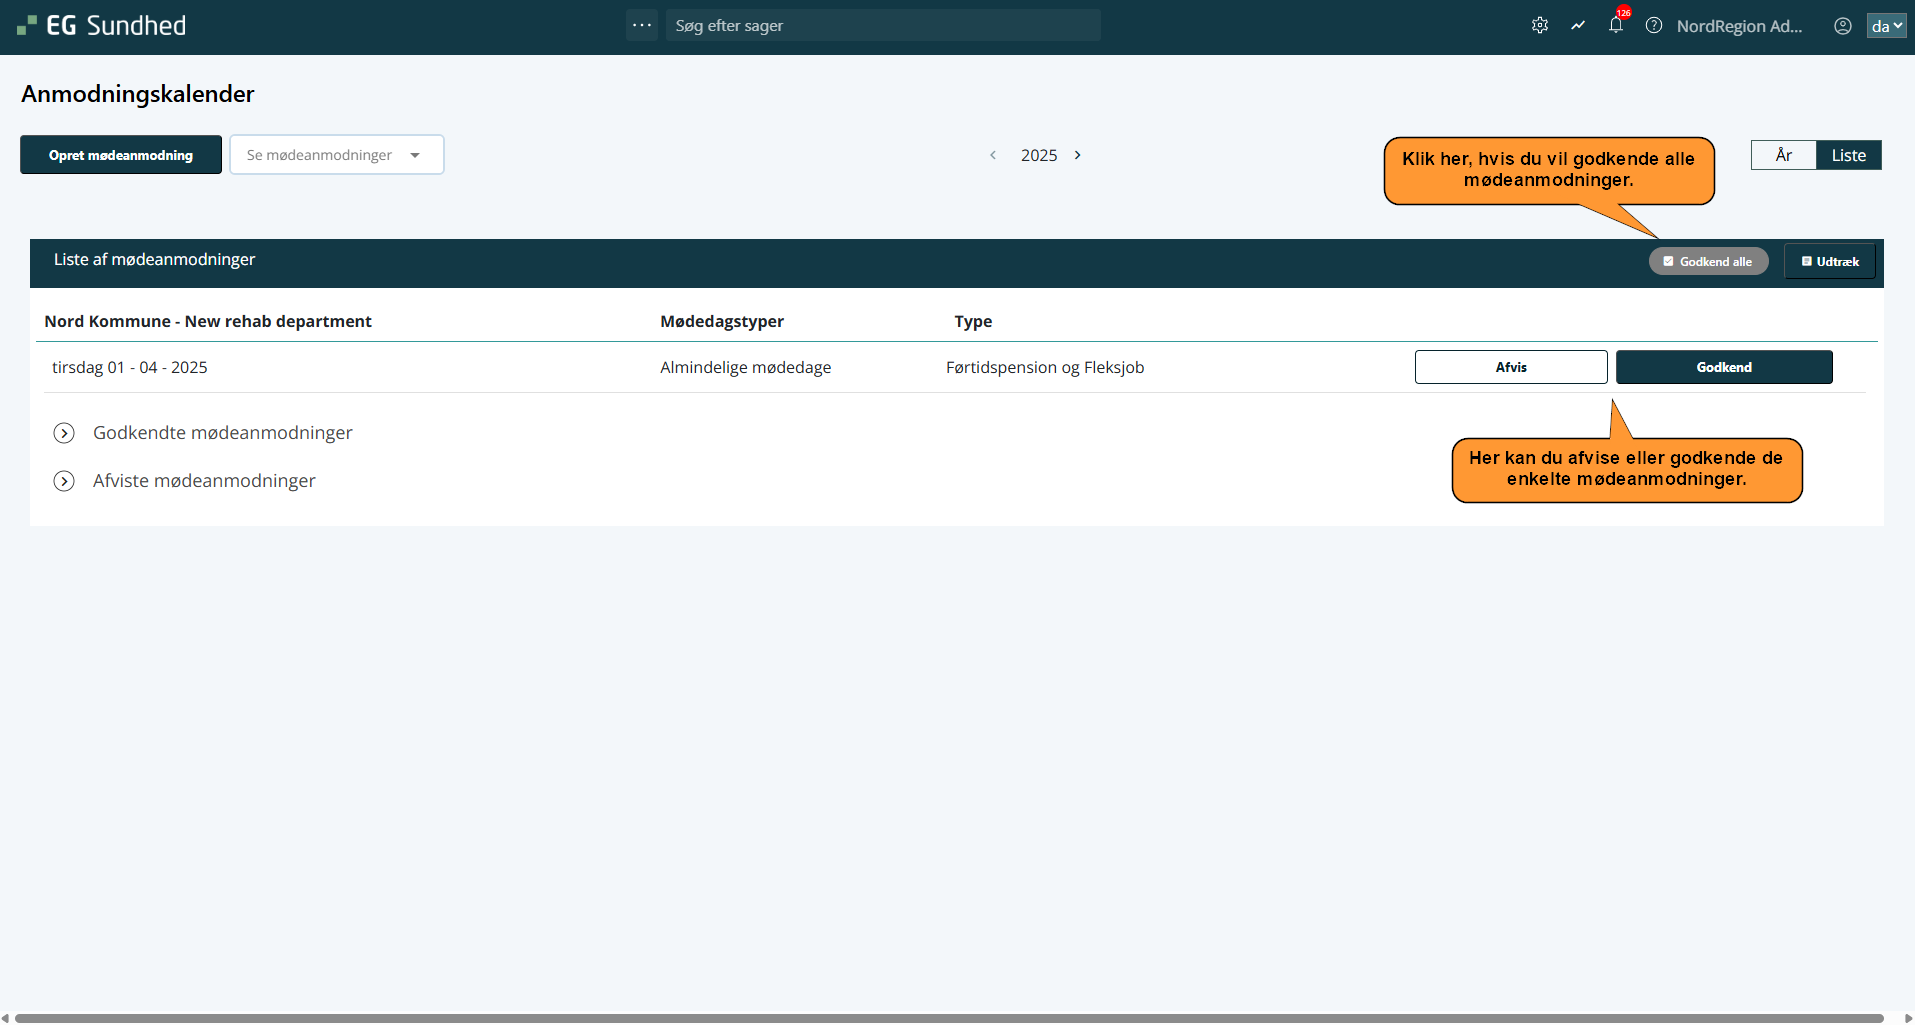The width and height of the screenshot is (1915, 1025).
Task: Open the notifications bell
Action: tap(1616, 26)
